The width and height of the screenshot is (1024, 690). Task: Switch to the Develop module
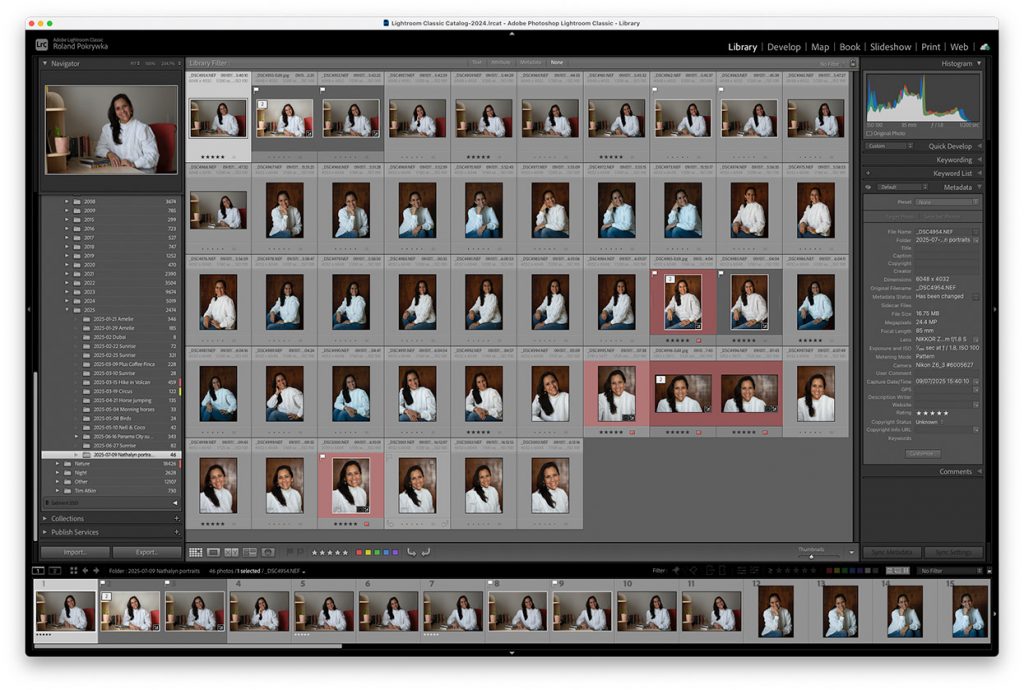click(x=783, y=47)
